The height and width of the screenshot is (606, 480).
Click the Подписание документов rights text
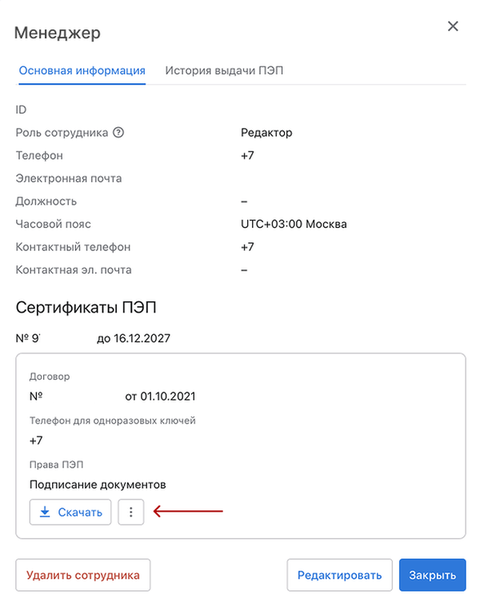(98, 485)
